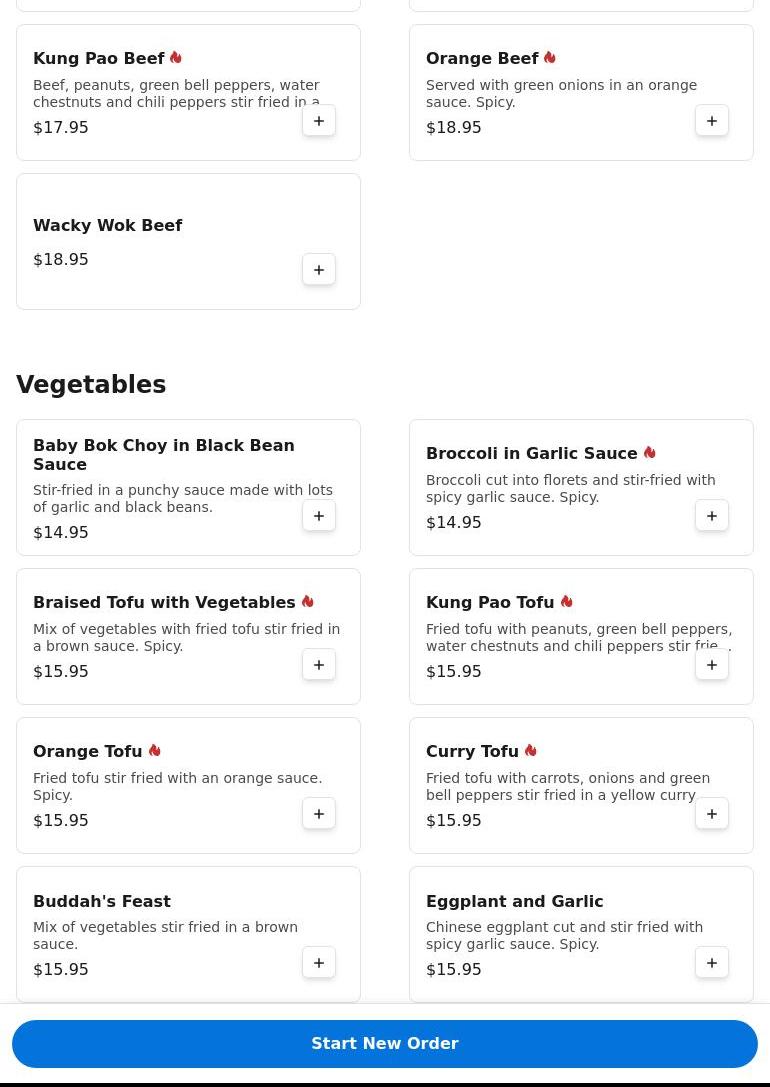Add Orange Tofu with plus button
The image size is (770, 1087).
click(319, 814)
